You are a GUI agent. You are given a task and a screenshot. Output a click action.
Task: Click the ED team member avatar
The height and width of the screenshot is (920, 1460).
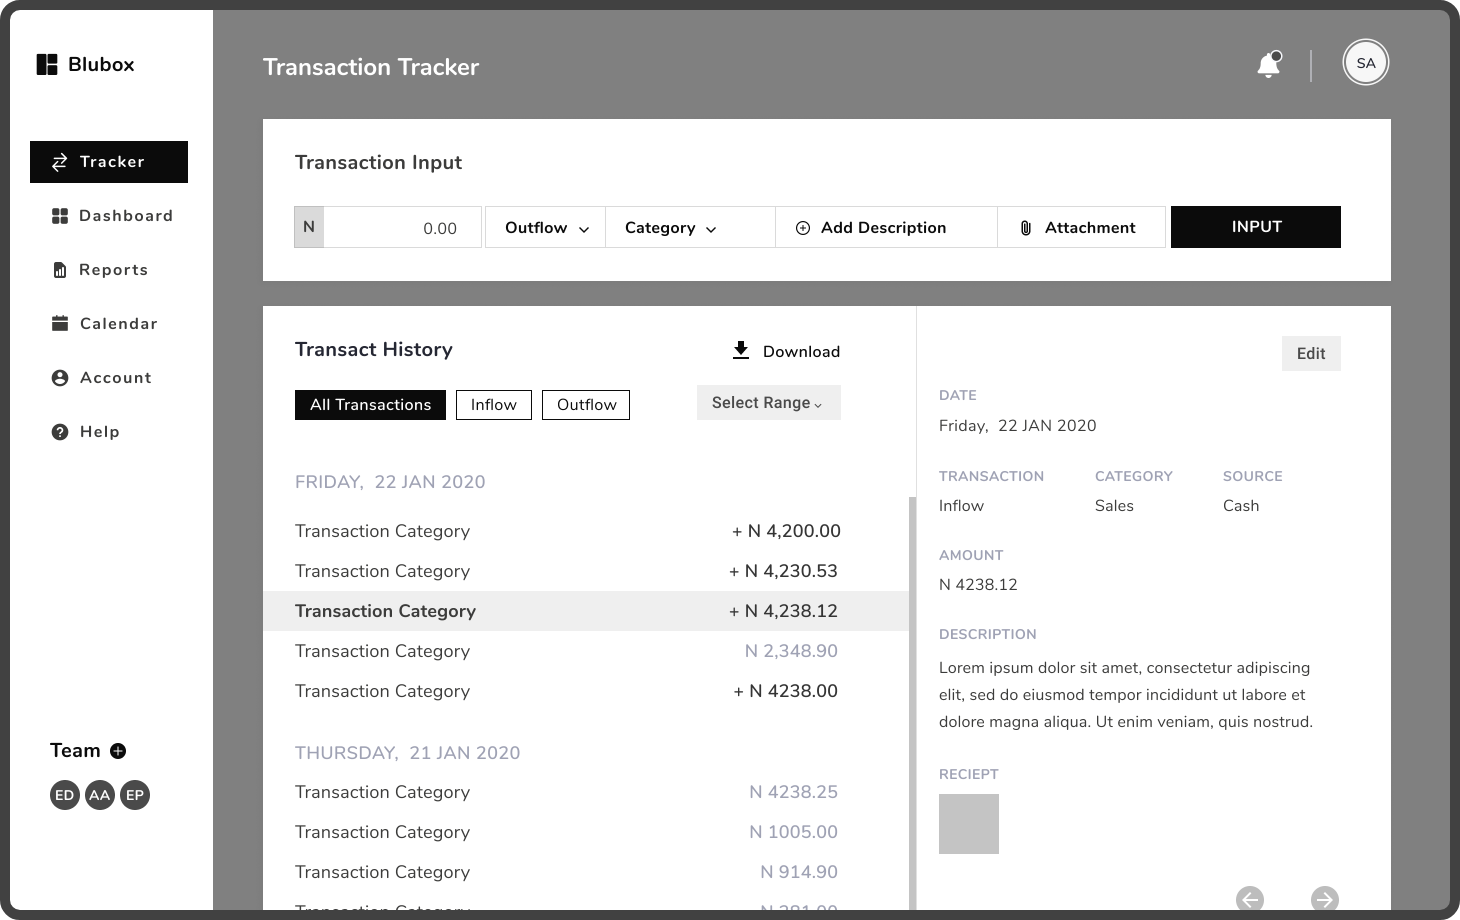pos(65,795)
